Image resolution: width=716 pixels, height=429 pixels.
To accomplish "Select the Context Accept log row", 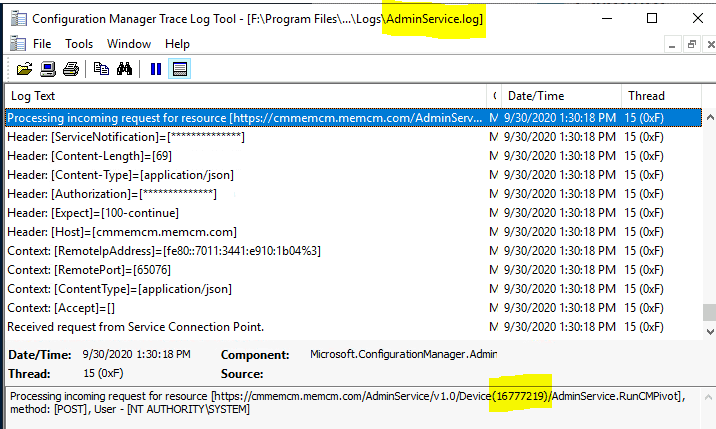I will tap(353, 308).
